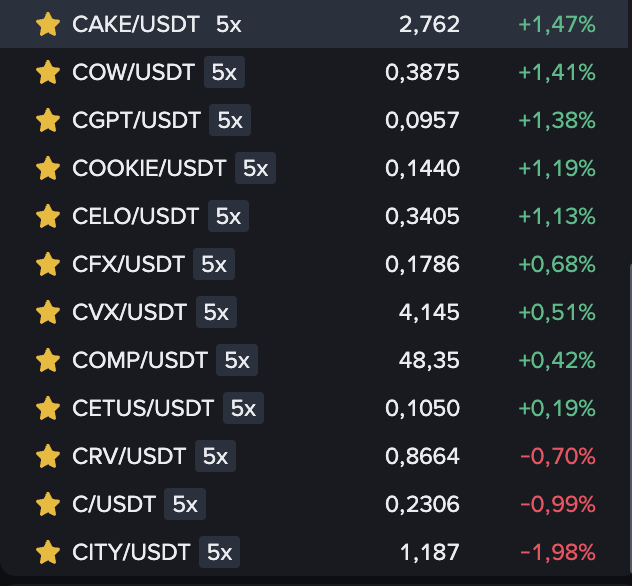Click the 5x leverage tag on COOKIE/USDT

coord(255,168)
